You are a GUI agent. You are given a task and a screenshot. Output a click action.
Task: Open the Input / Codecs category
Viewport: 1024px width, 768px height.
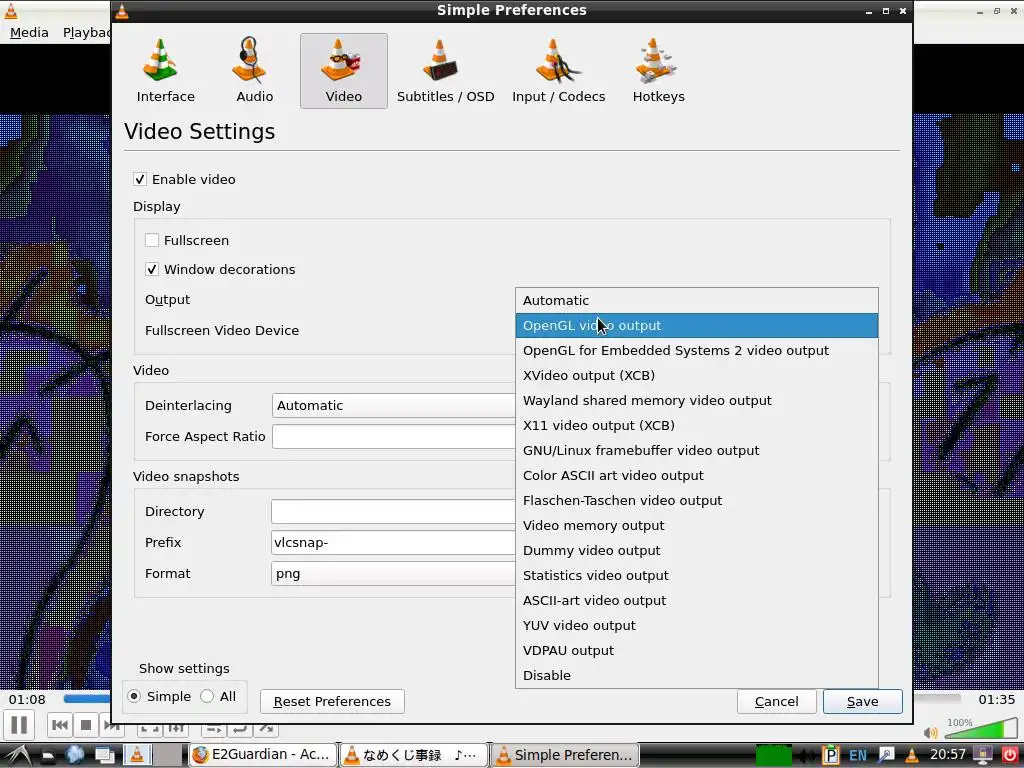tap(558, 71)
